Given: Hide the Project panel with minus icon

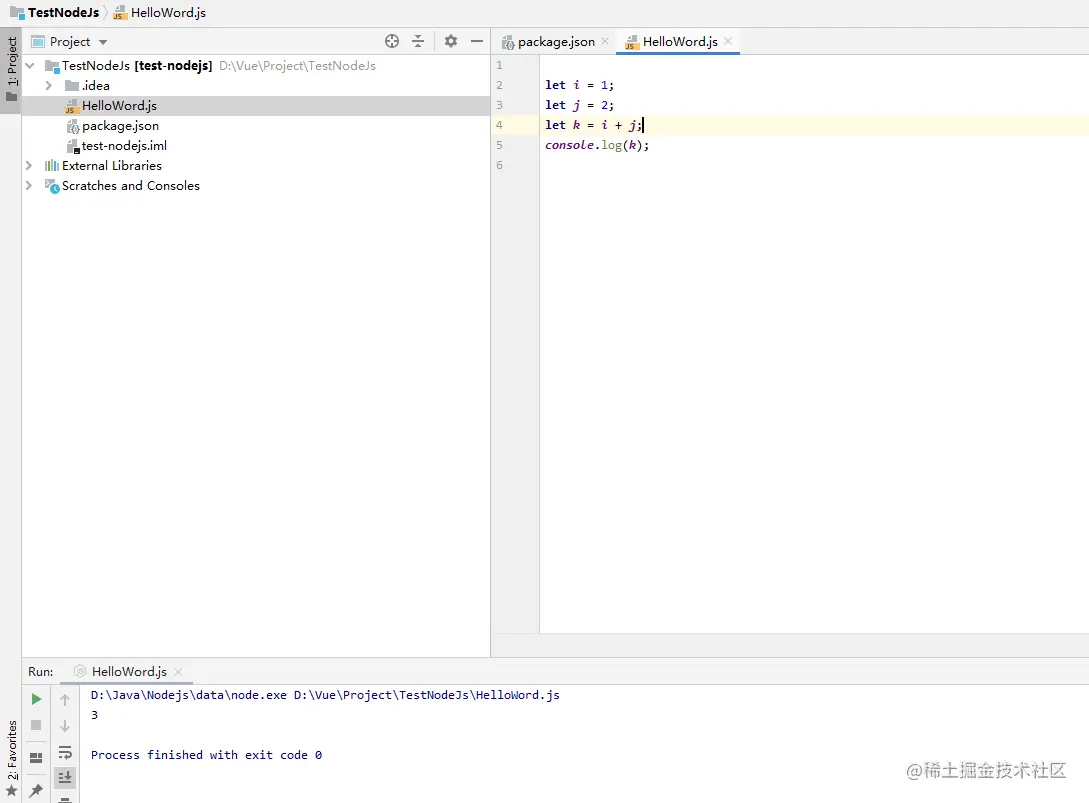Looking at the screenshot, I should [476, 41].
